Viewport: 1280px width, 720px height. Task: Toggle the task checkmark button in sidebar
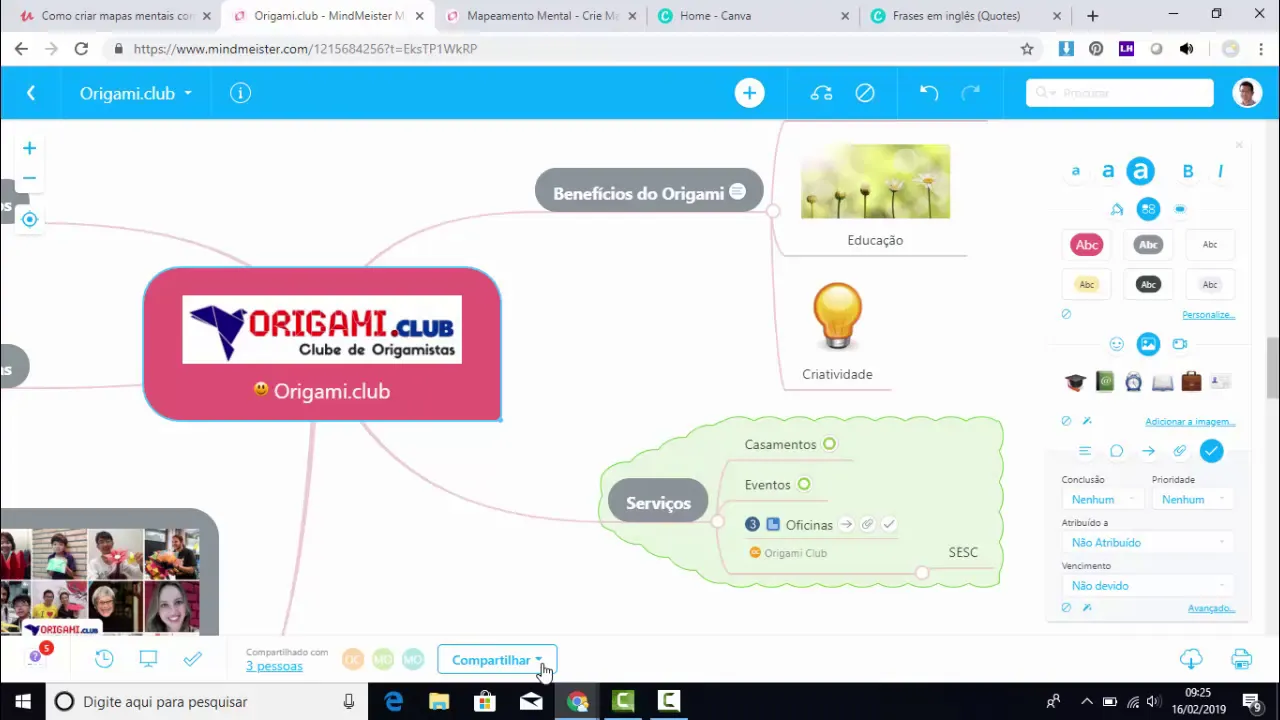point(1211,451)
